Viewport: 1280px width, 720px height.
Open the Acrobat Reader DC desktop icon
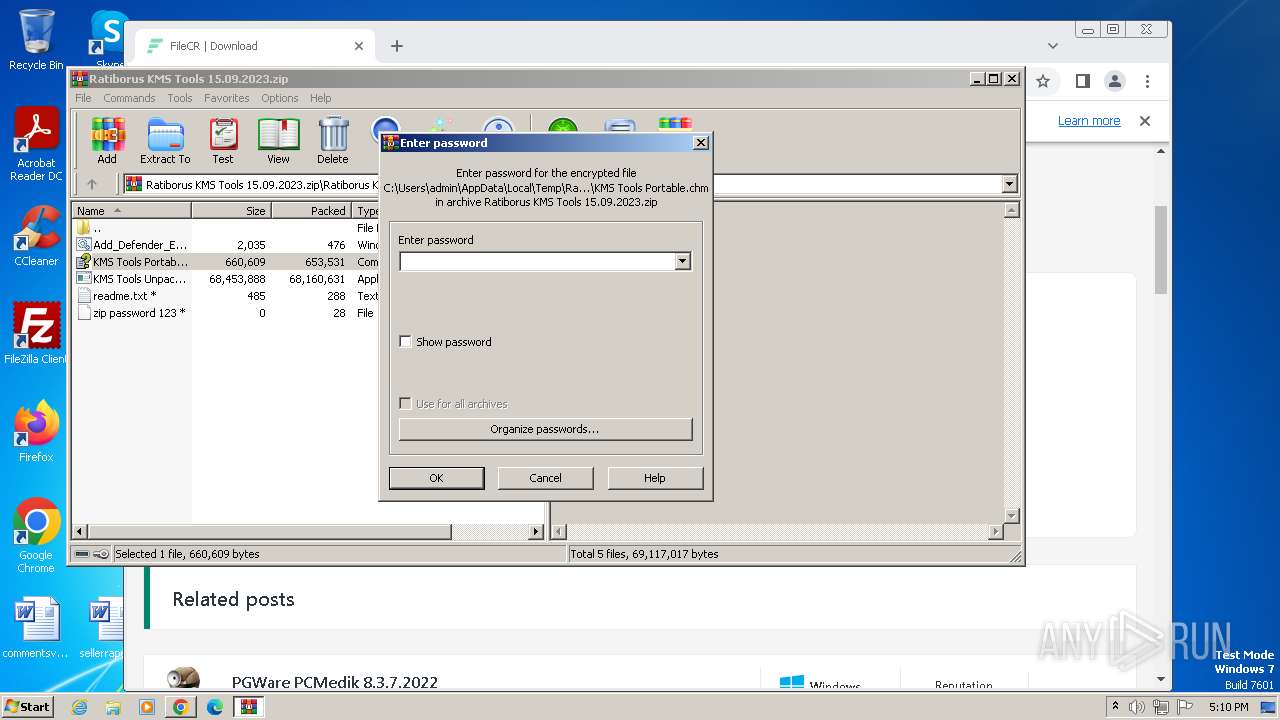click(36, 146)
